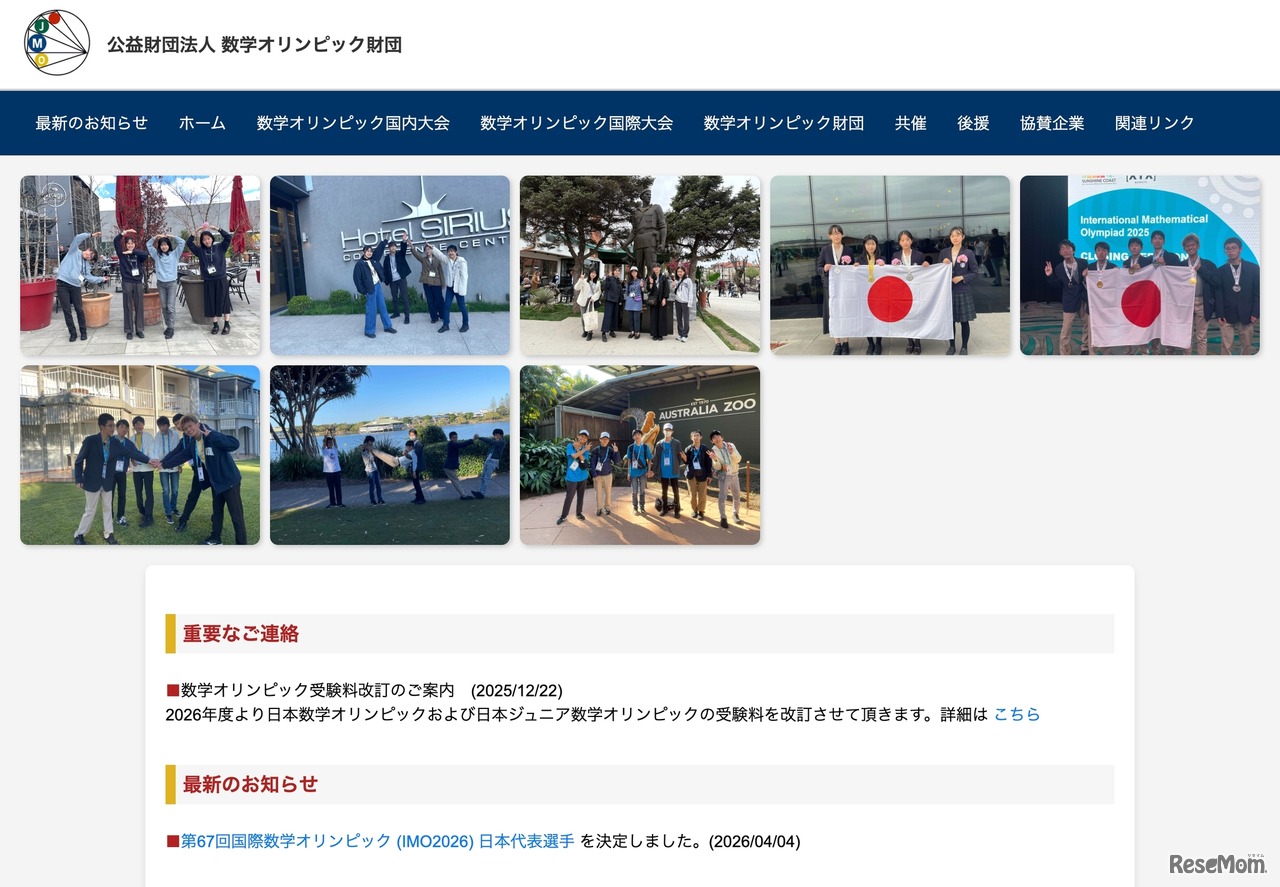The height and width of the screenshot is (887, 1280).
Task: Select the 数学オリンピック財団 menu item
Action: 783,122
